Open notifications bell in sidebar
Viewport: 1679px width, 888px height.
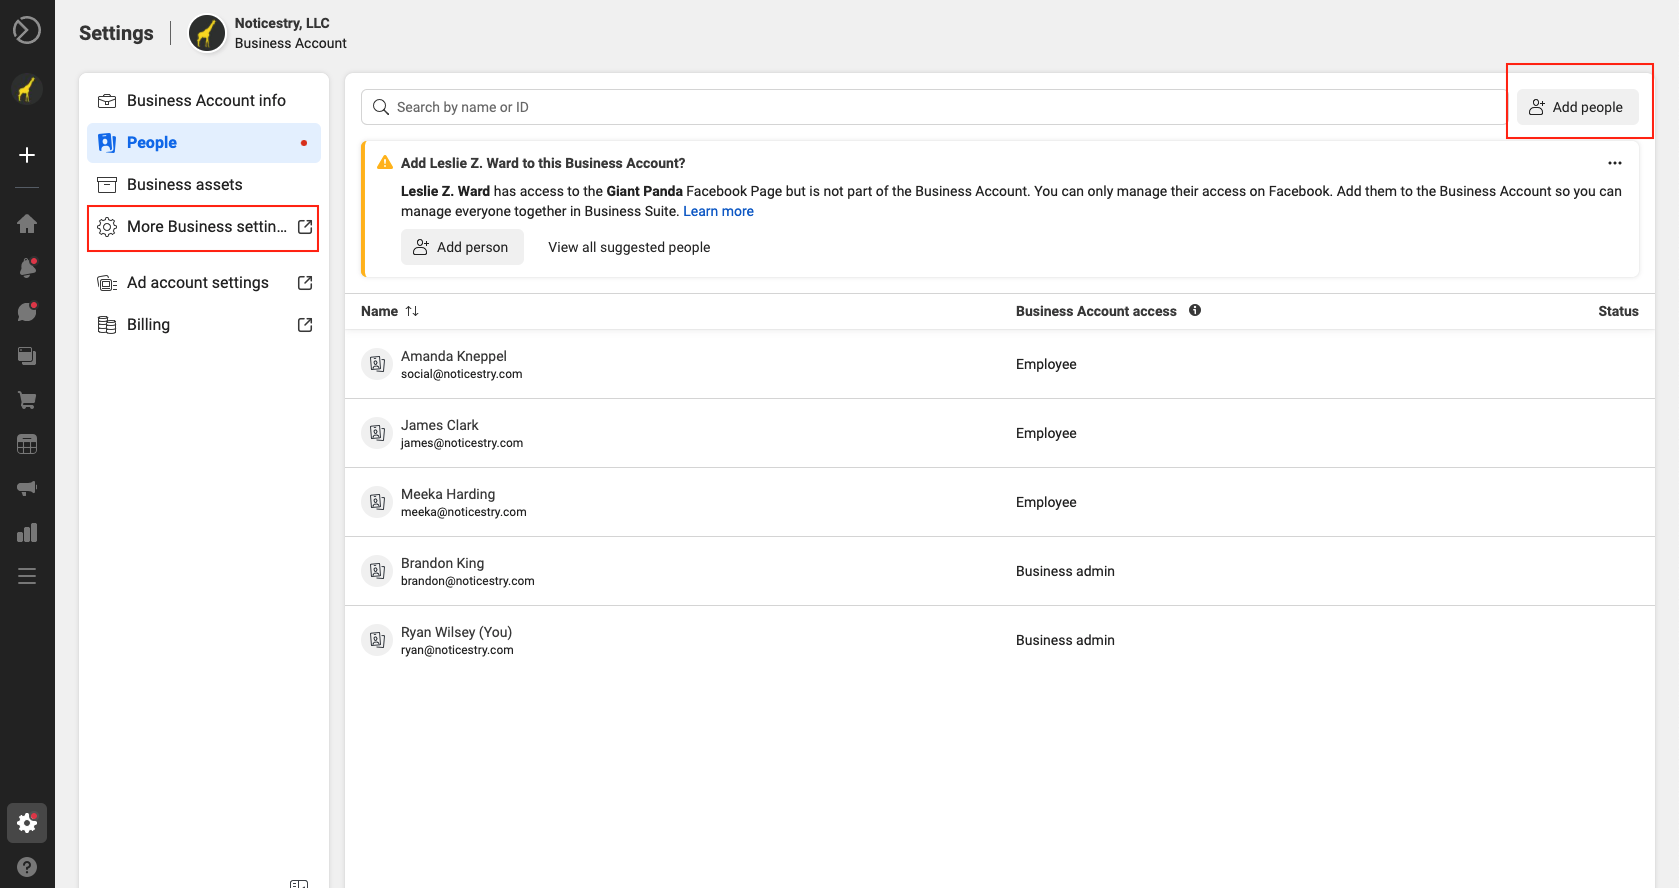(27, 268)
